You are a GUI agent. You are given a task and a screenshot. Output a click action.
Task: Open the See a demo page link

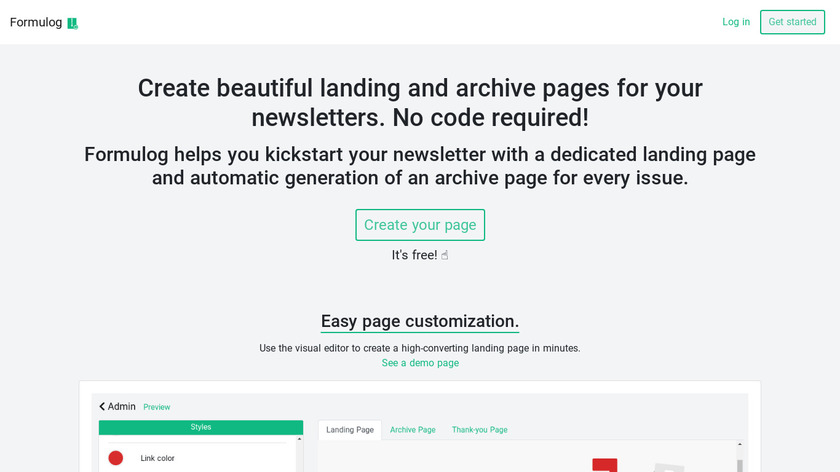pos(420,363)
